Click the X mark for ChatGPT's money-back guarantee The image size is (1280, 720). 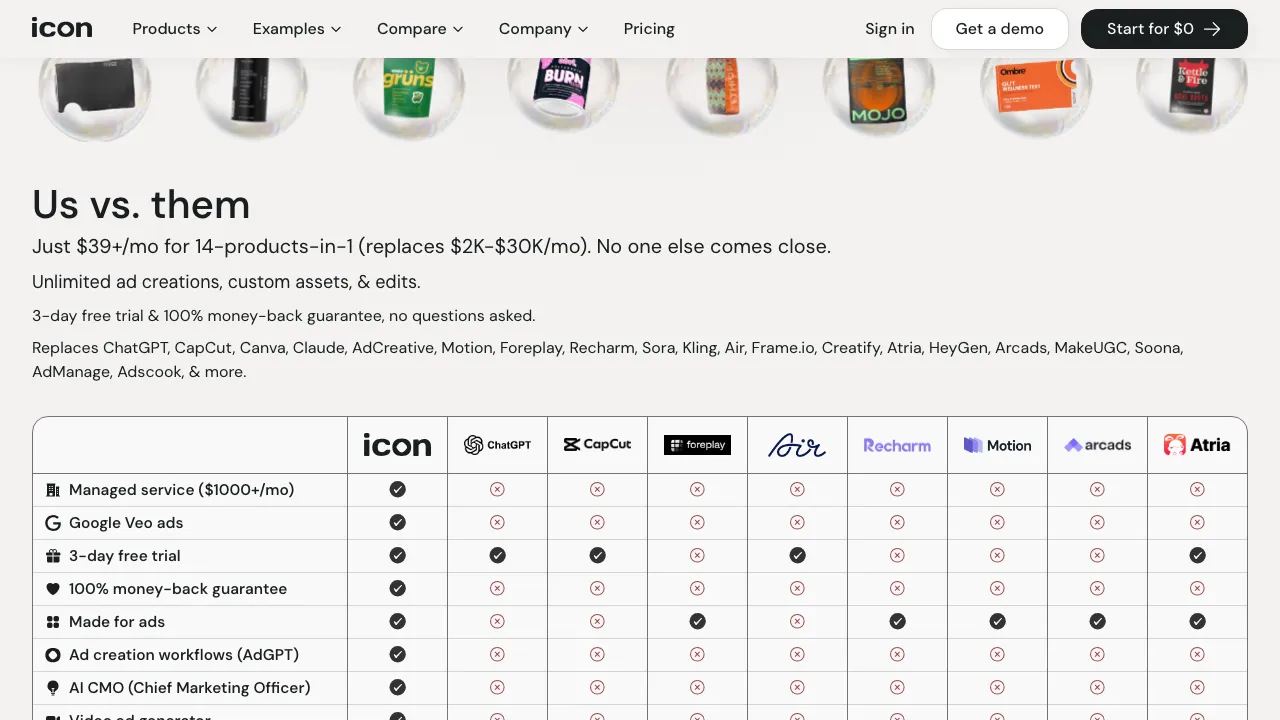(497, 588)
